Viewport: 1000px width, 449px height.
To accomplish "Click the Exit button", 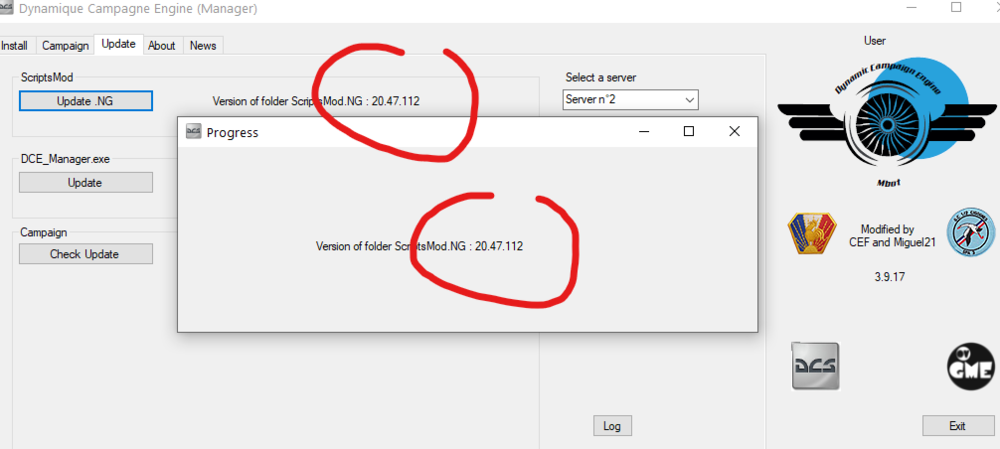I will click(958, 426).
